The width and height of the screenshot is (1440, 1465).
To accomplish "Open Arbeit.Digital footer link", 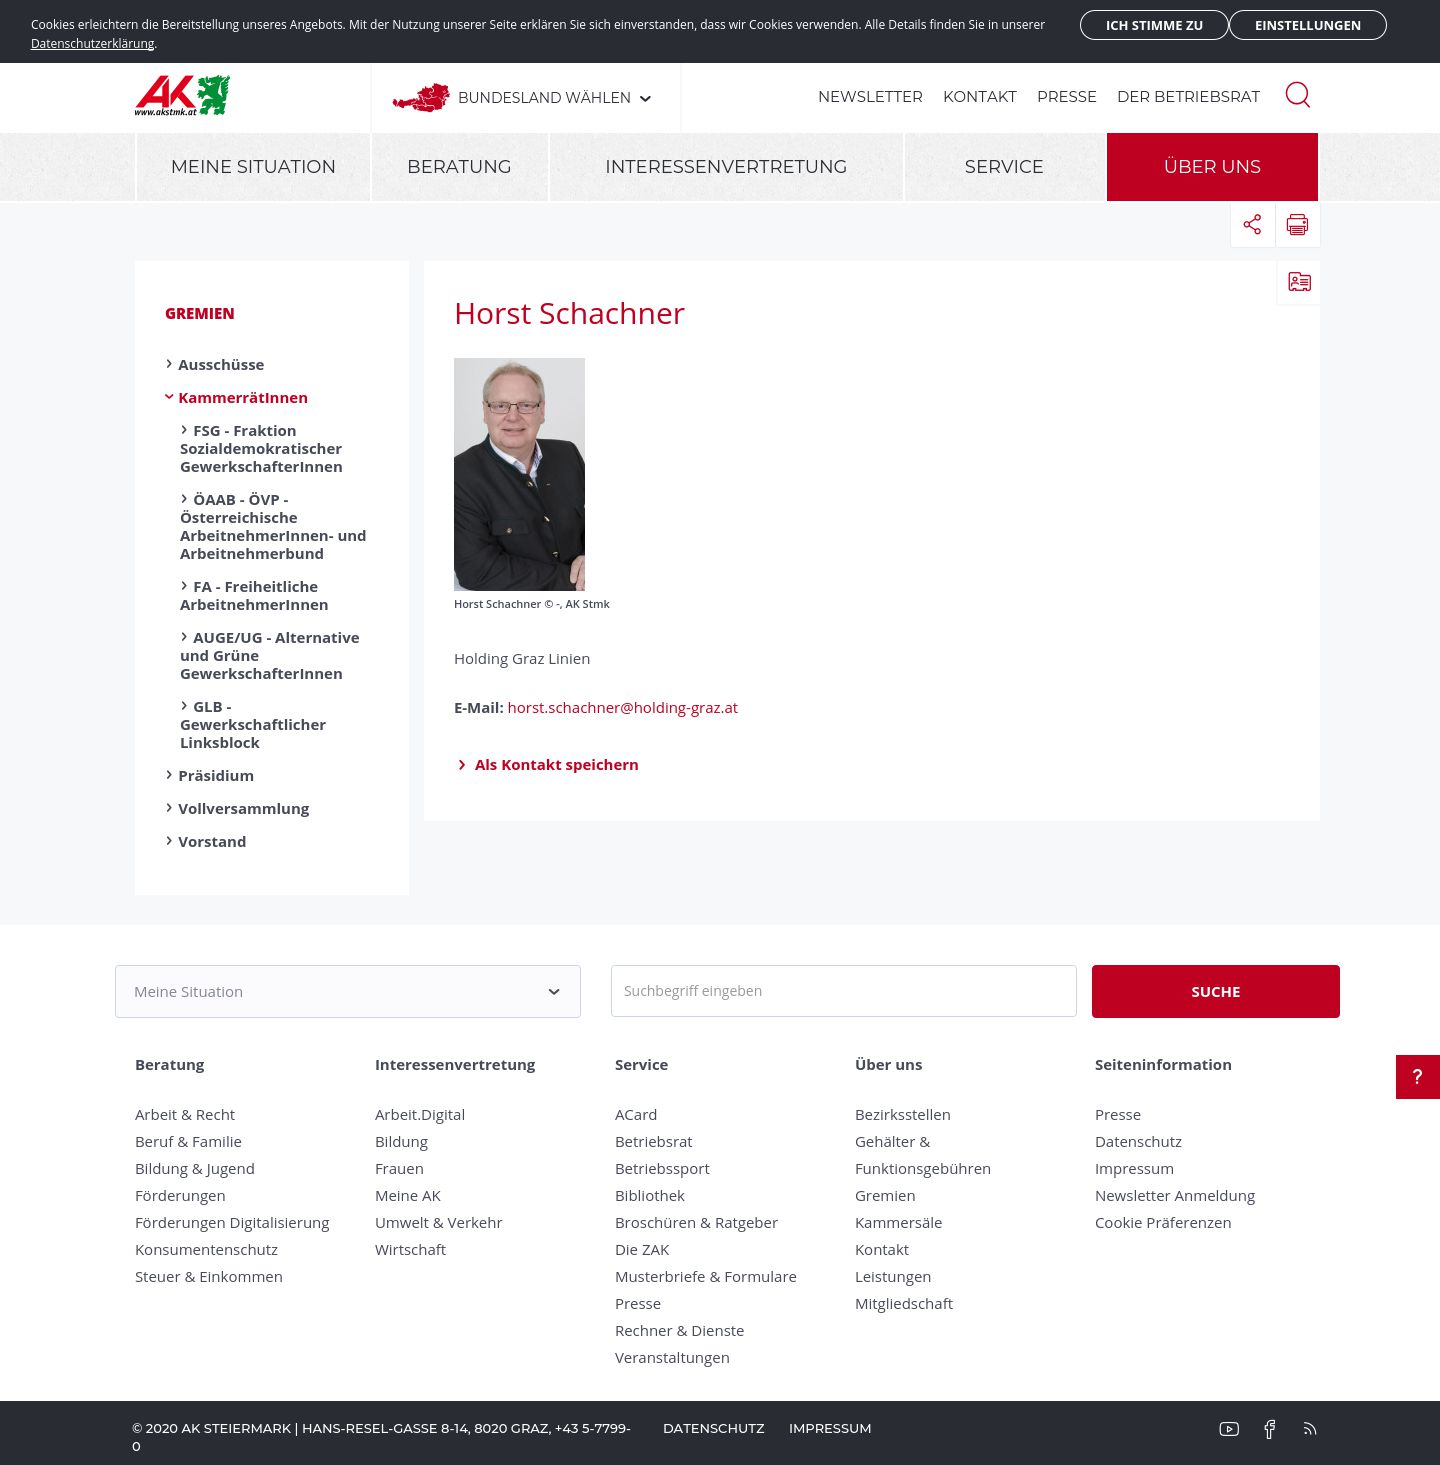I will tap(420, 1114).
